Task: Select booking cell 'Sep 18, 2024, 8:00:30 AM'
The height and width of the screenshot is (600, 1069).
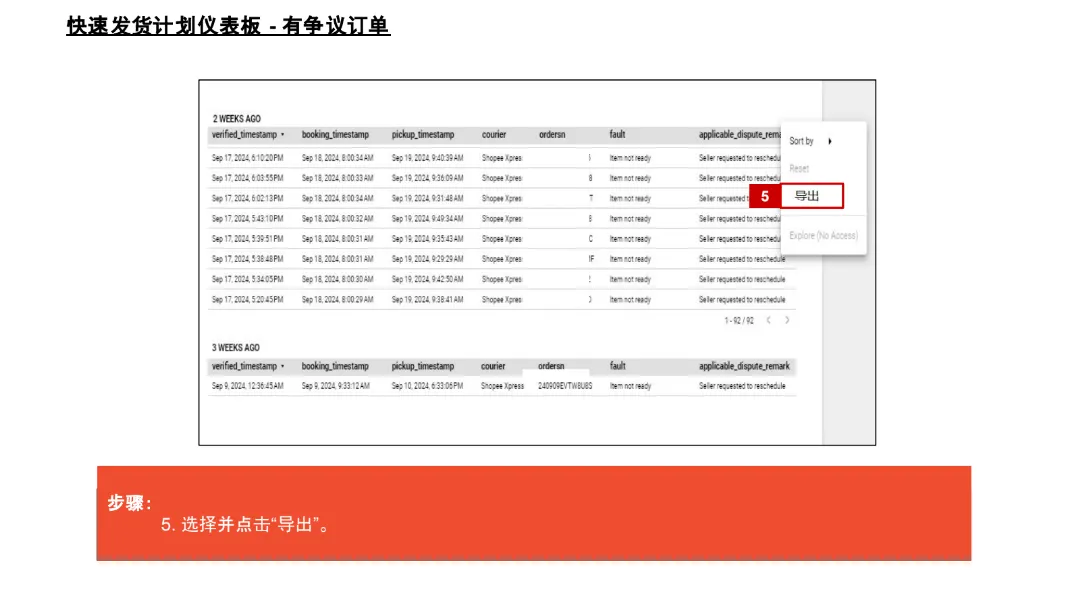Action: click(x=337, y=280)
